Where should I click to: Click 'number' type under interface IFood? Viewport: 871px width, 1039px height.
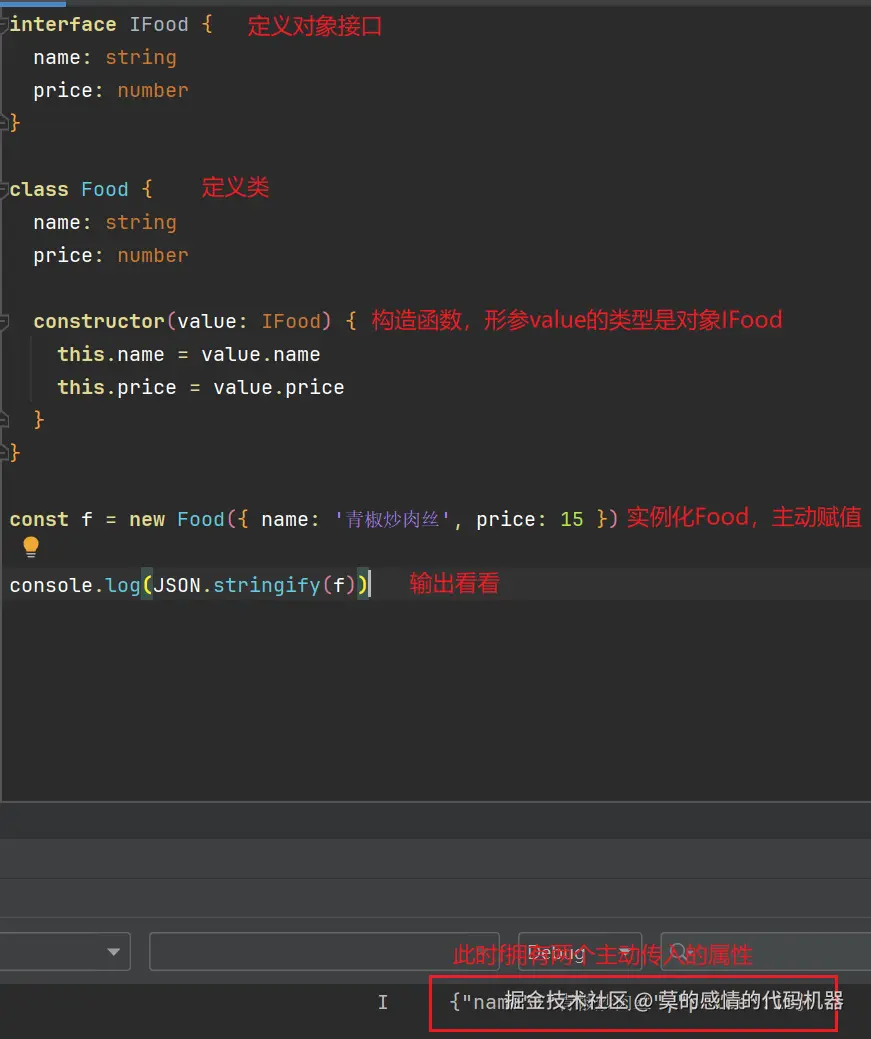(152, 91)
